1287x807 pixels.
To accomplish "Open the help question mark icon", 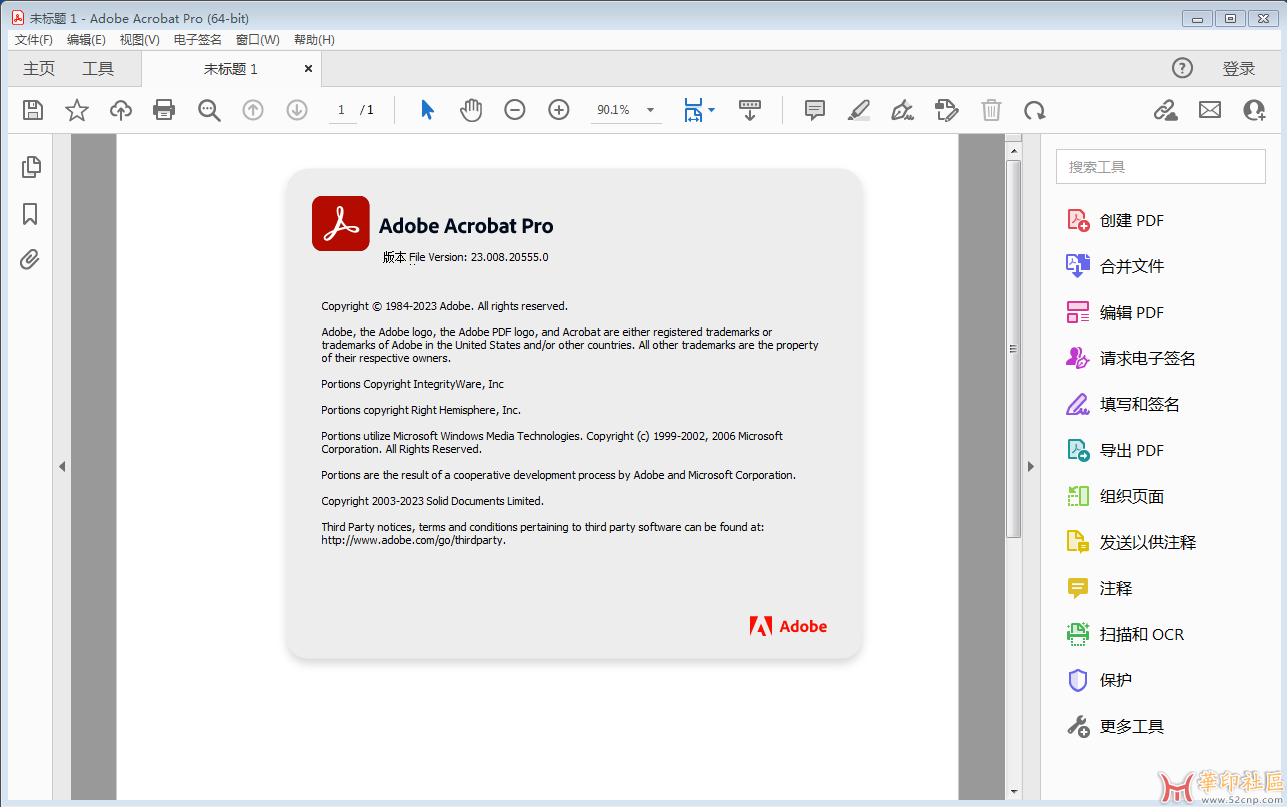I will [x=1182, y=68].
